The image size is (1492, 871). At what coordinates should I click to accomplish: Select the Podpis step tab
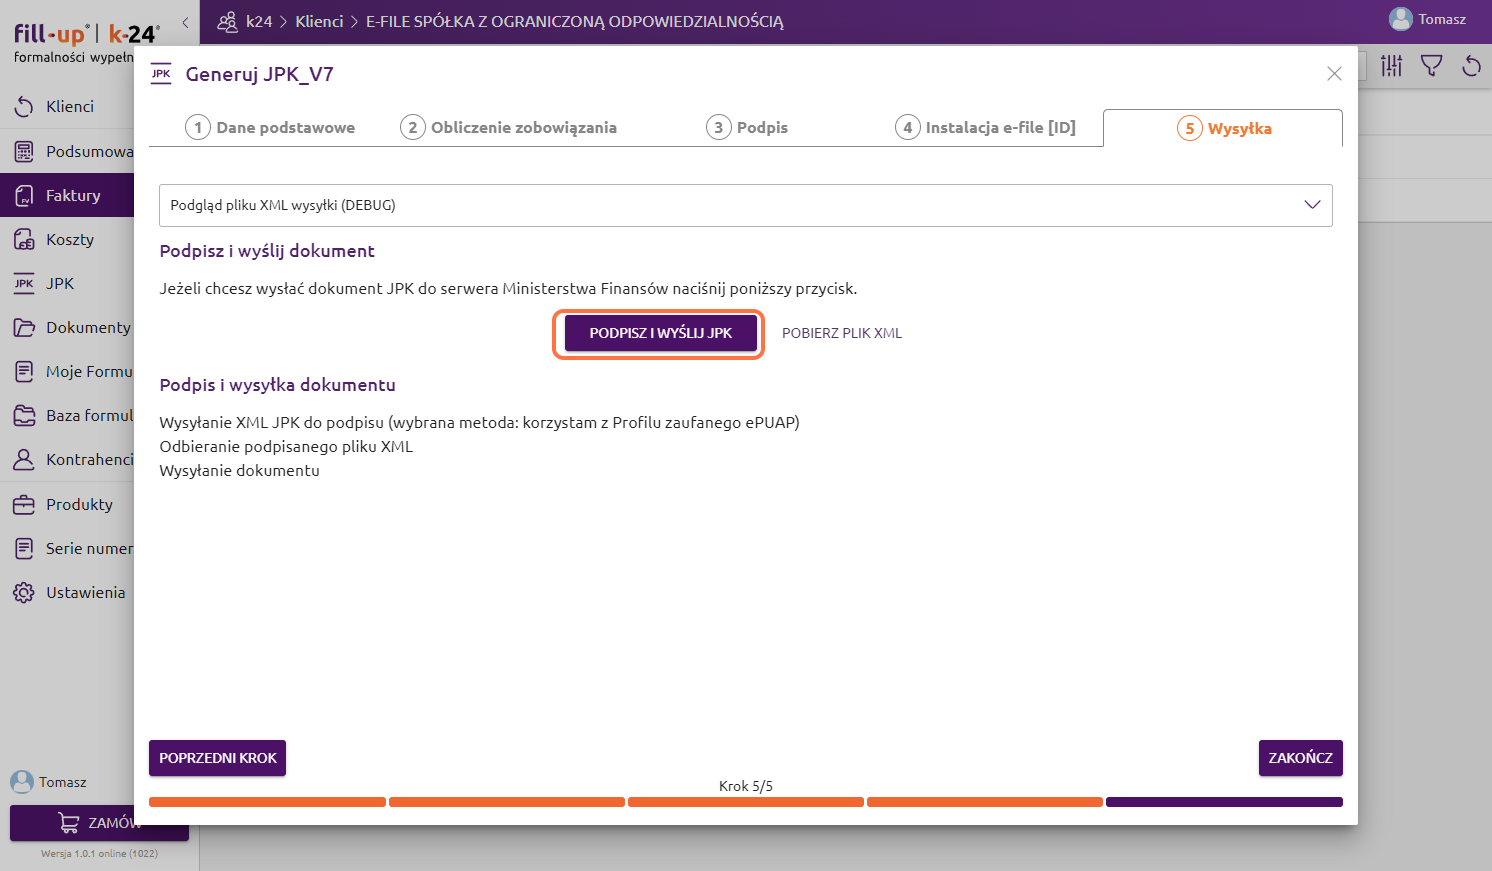tap(747, 128)
